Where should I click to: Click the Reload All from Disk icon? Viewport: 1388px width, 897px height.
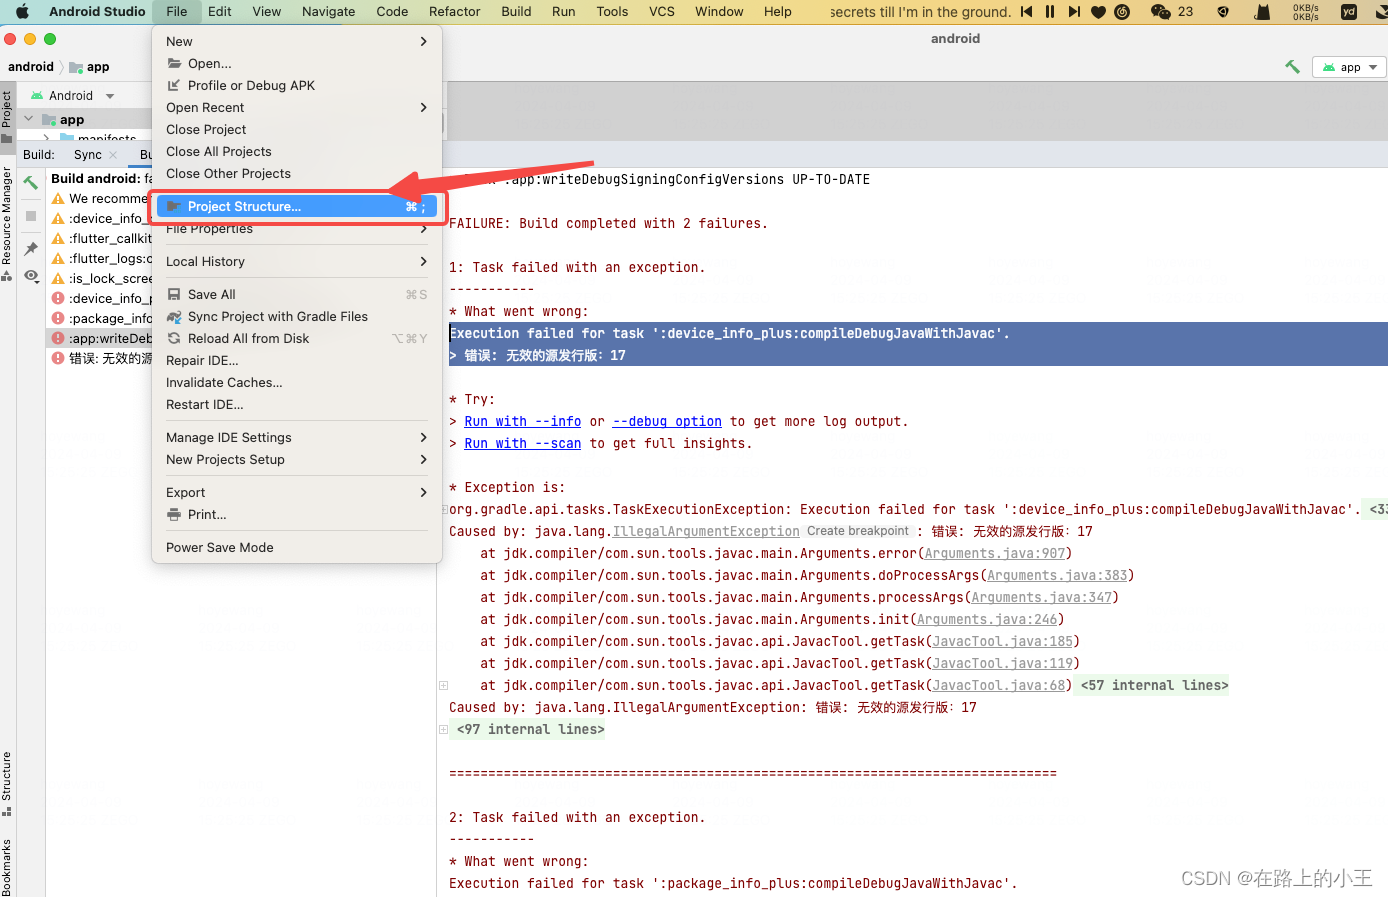click(174, 338)
